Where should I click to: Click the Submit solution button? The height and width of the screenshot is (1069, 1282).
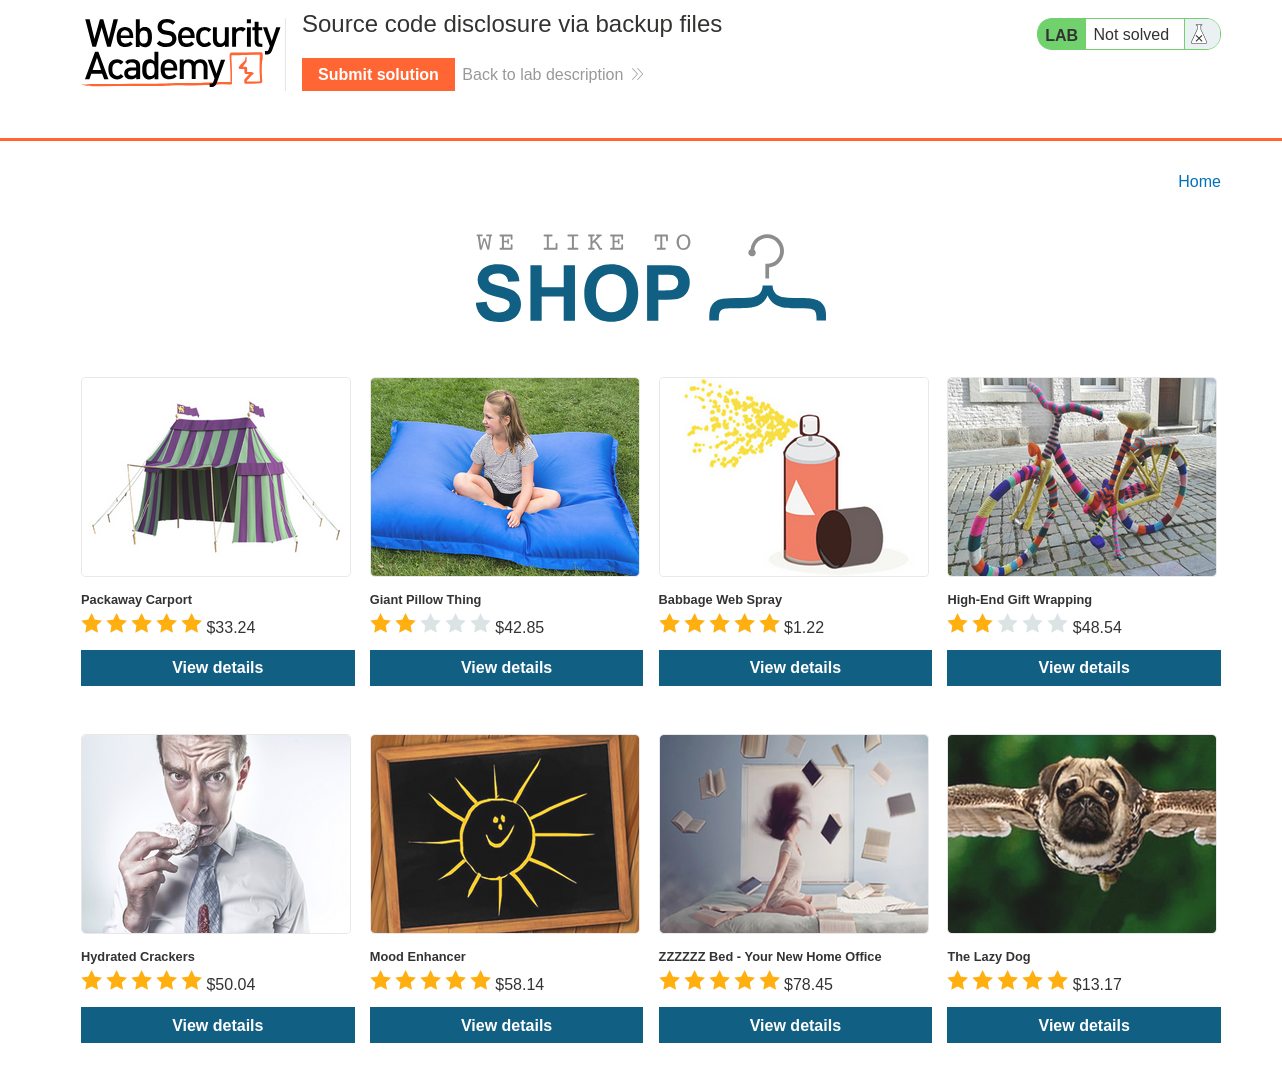tap(378, 75)
